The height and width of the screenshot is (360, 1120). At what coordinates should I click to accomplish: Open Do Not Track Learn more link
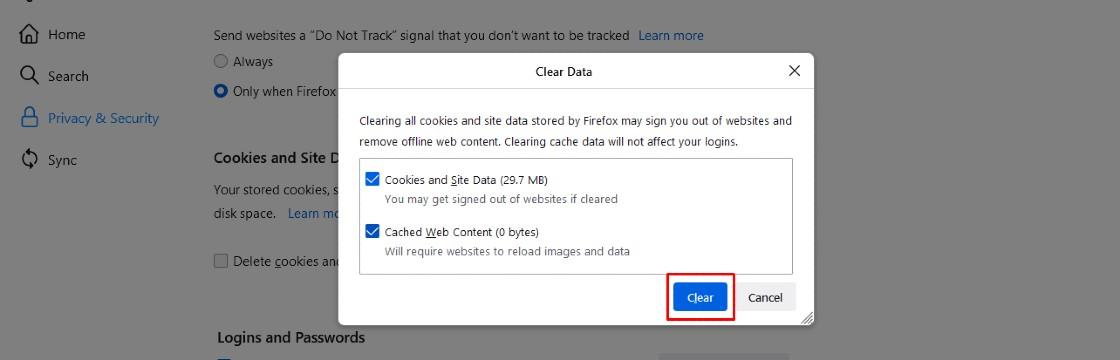point(671,36)
